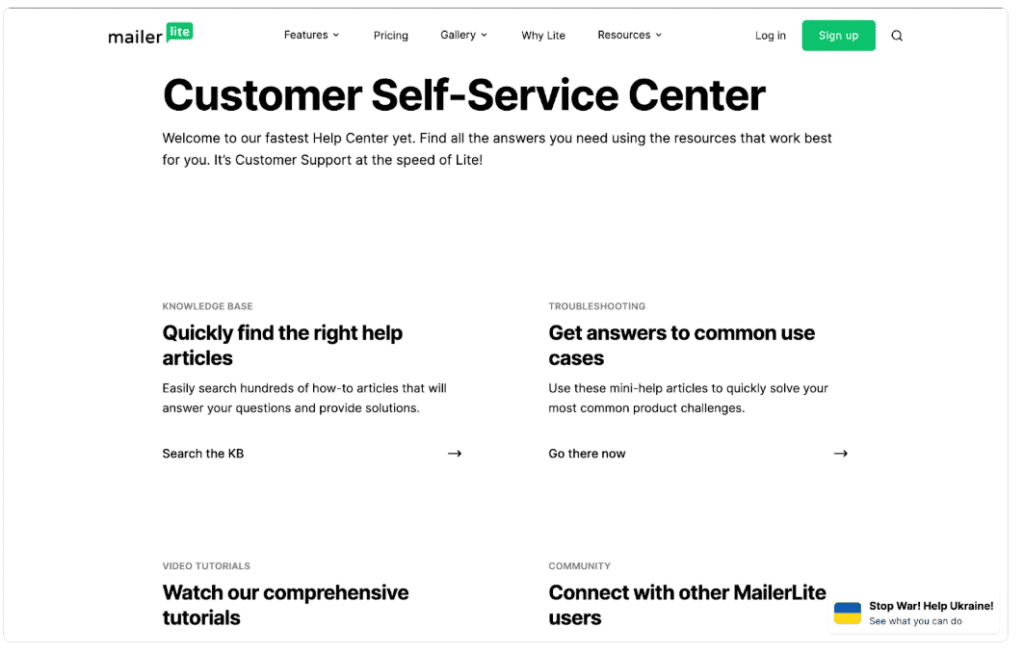This screenshot has width=1024, height=654.
Task: Click the arrow beside Search the KB
Action: tap(455, 453)
